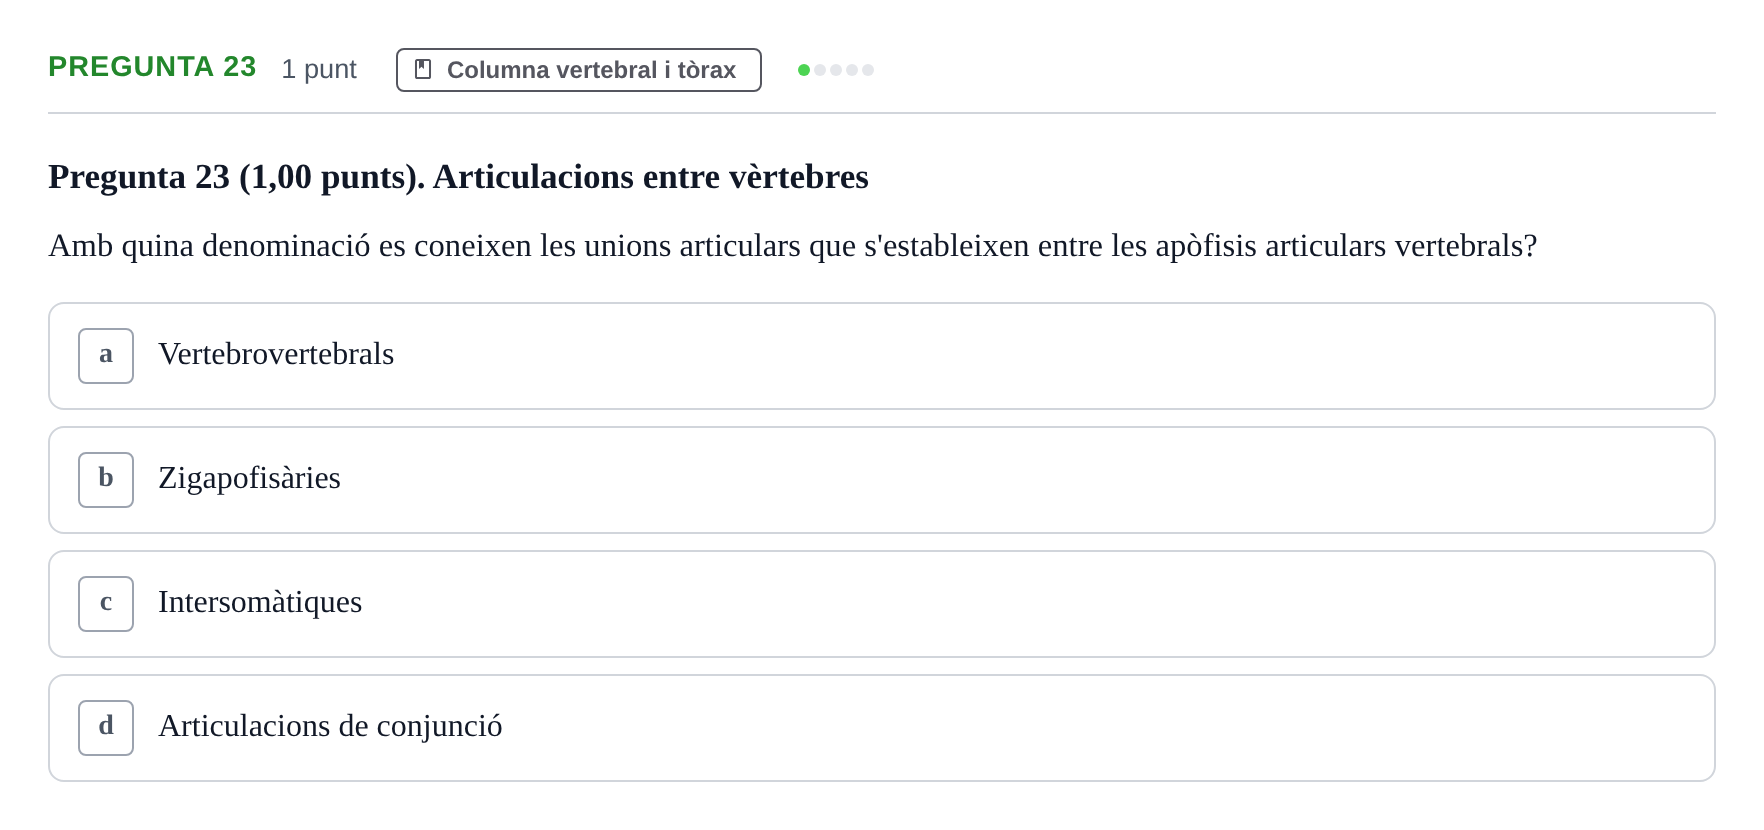
Task: Open the Columna vertebral i tòrax tag
Action: [x=579, y=70]
